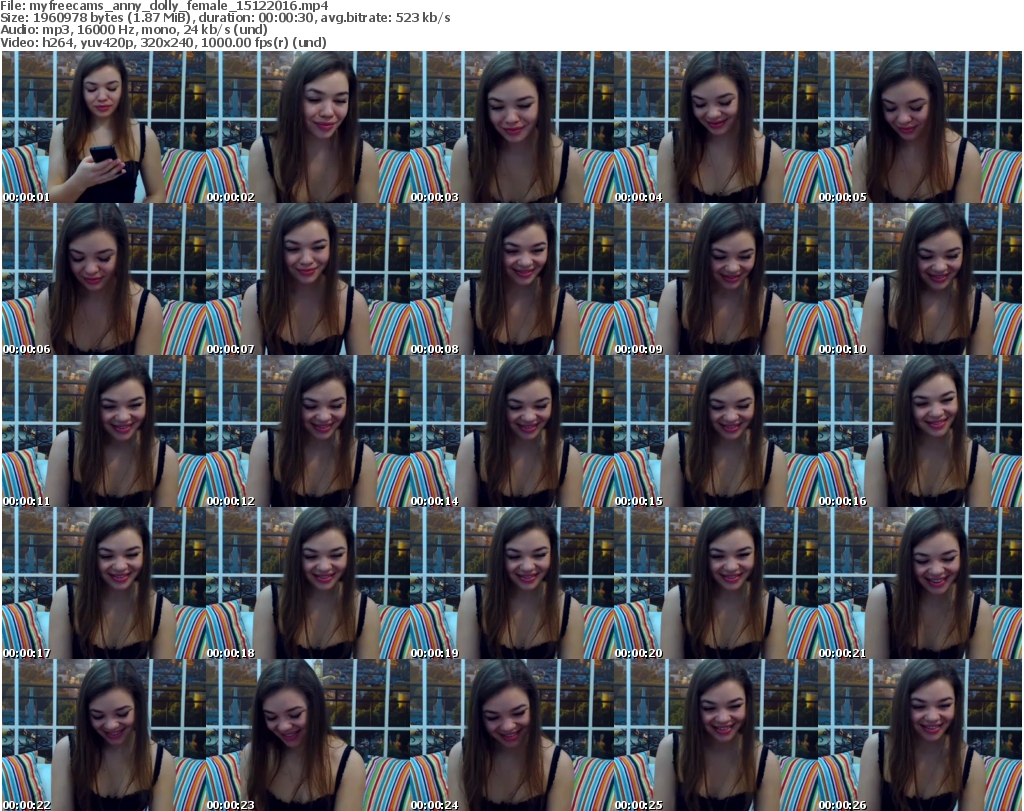Select the thumbnail labeled 00:00:19
The width and height of the screenshot is (1024, 811).
click(x=511, y=584)
